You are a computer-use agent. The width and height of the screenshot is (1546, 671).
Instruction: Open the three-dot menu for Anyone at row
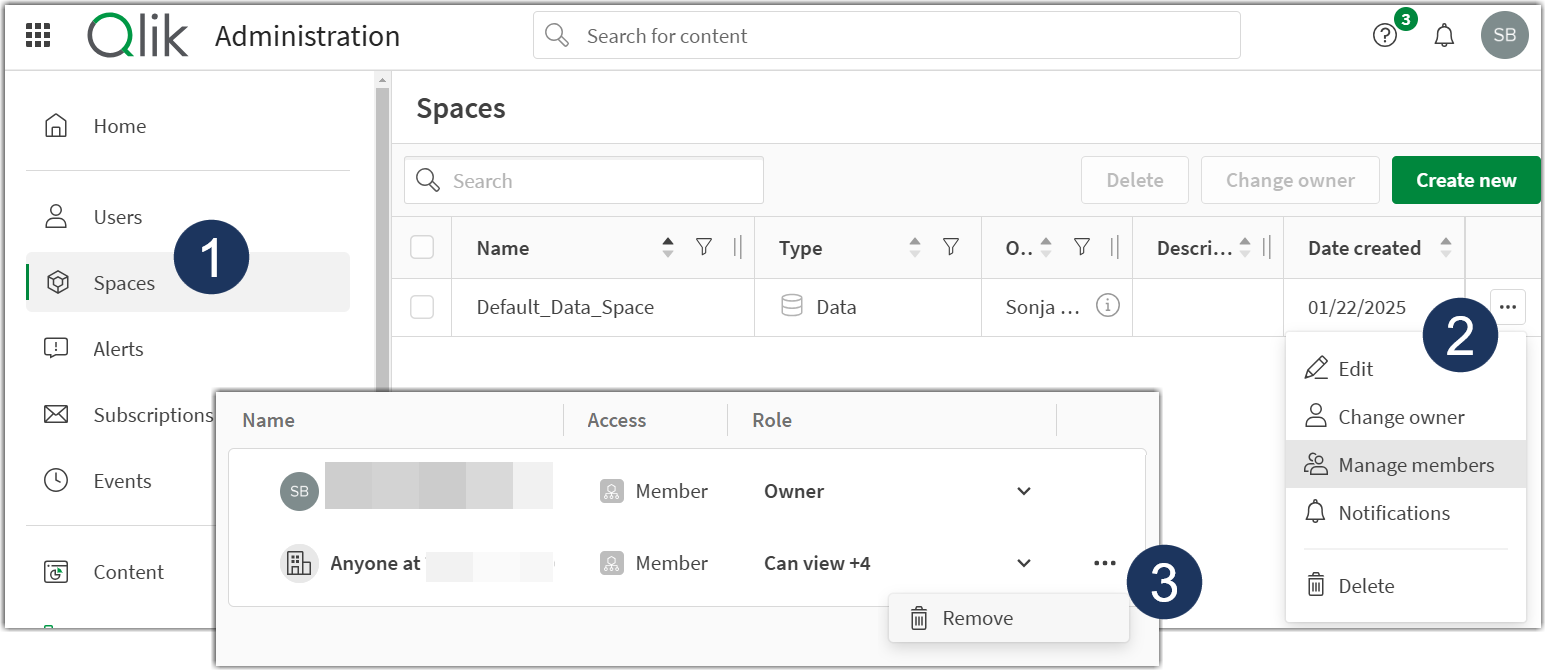(x=1105, y=563)
